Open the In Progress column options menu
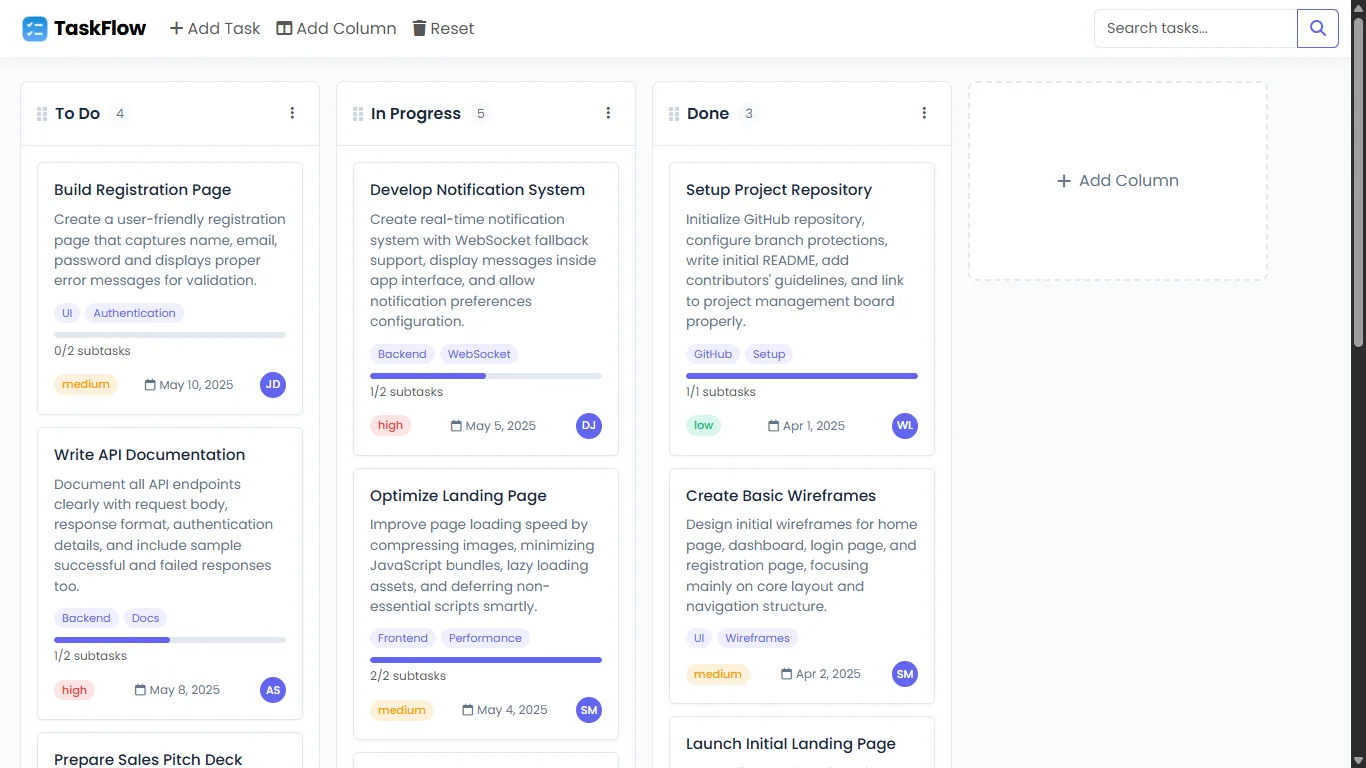This screenshot has height=768, width=1366. pyautogui.click(x=608, y=113)
